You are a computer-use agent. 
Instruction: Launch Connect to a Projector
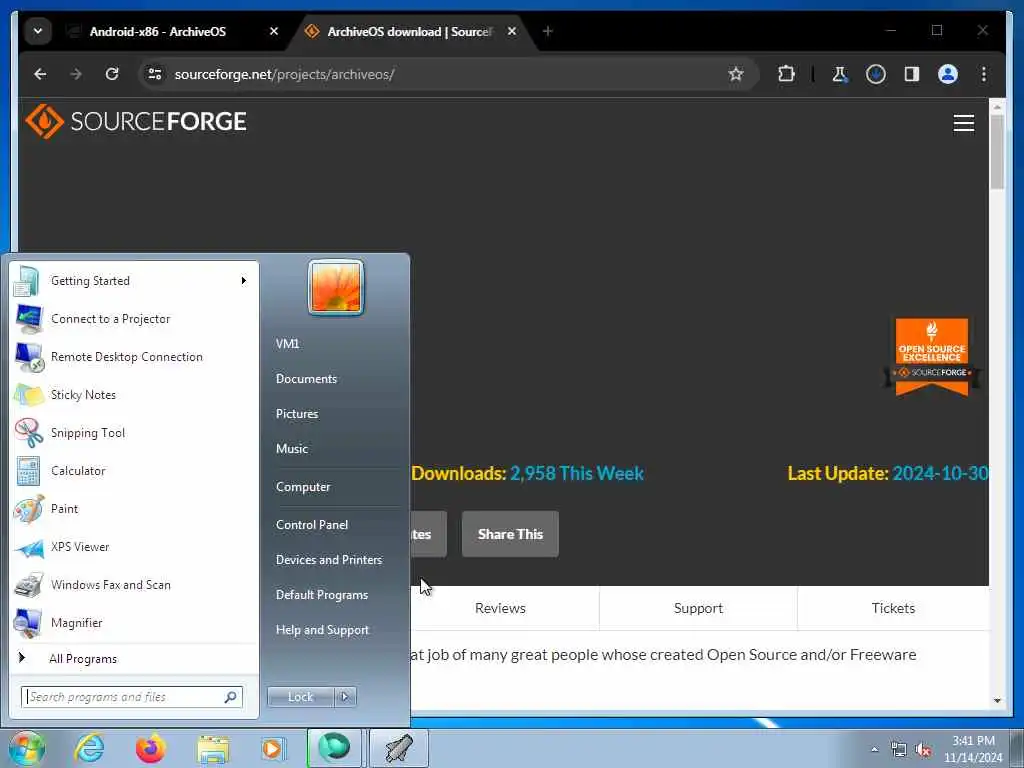point(134,319)
